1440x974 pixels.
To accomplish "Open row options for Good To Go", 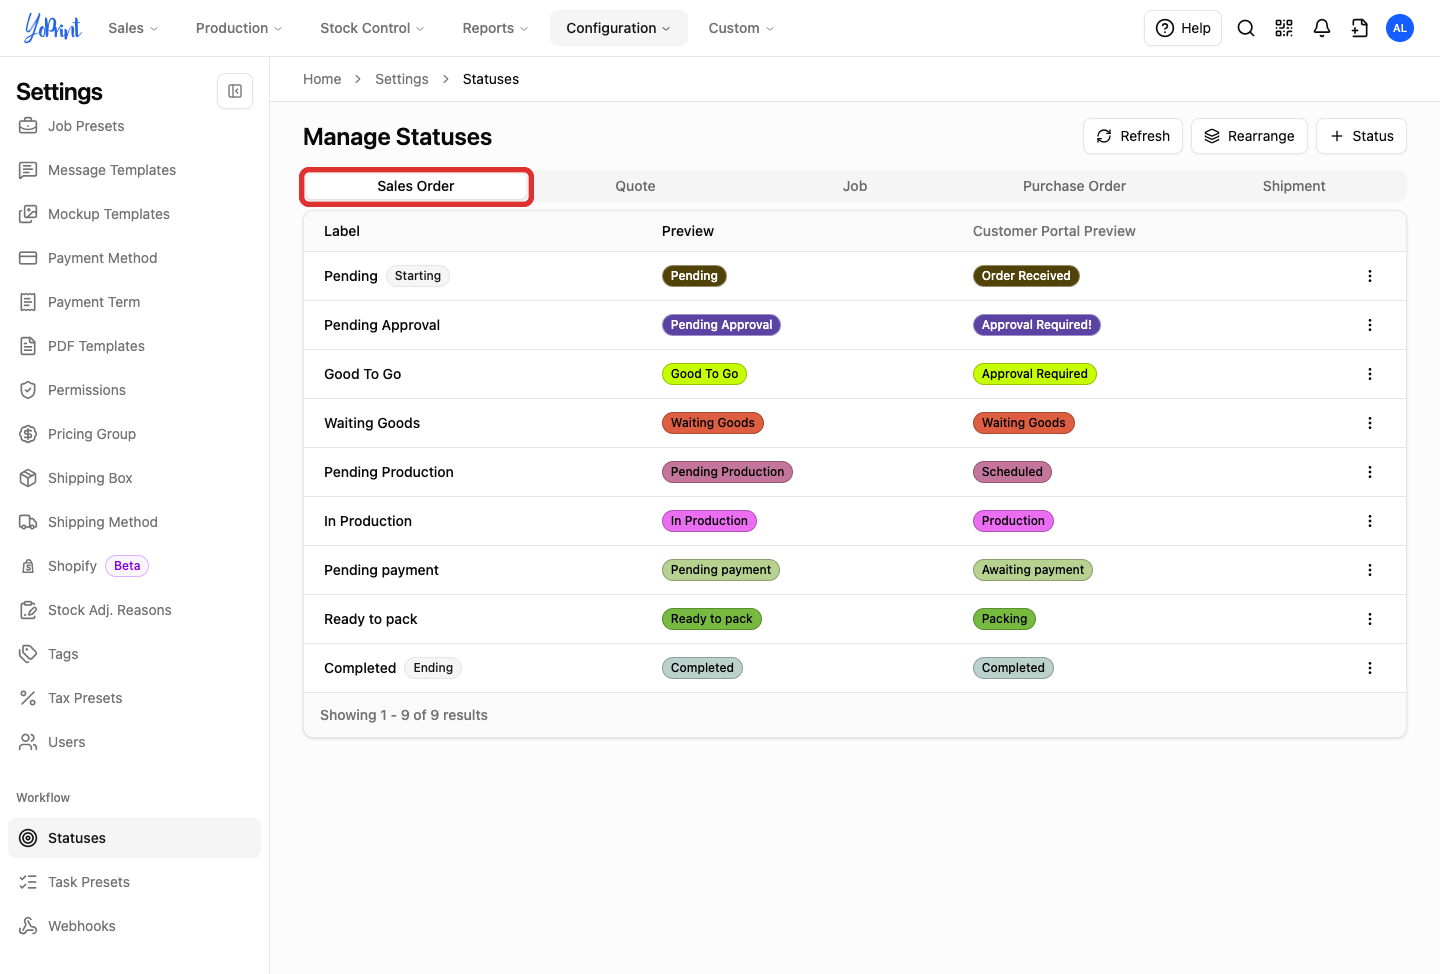I will click(1370, 374).
